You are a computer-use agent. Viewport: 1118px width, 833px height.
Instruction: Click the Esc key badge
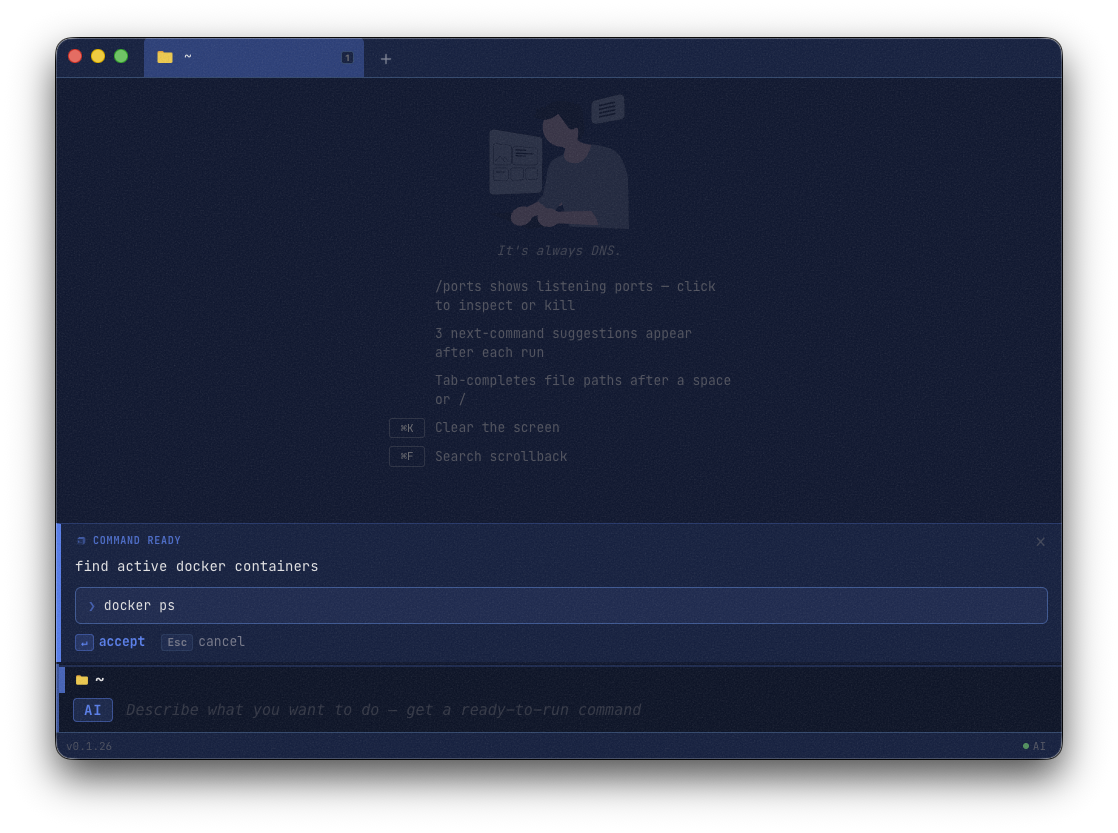coord(177,643)
